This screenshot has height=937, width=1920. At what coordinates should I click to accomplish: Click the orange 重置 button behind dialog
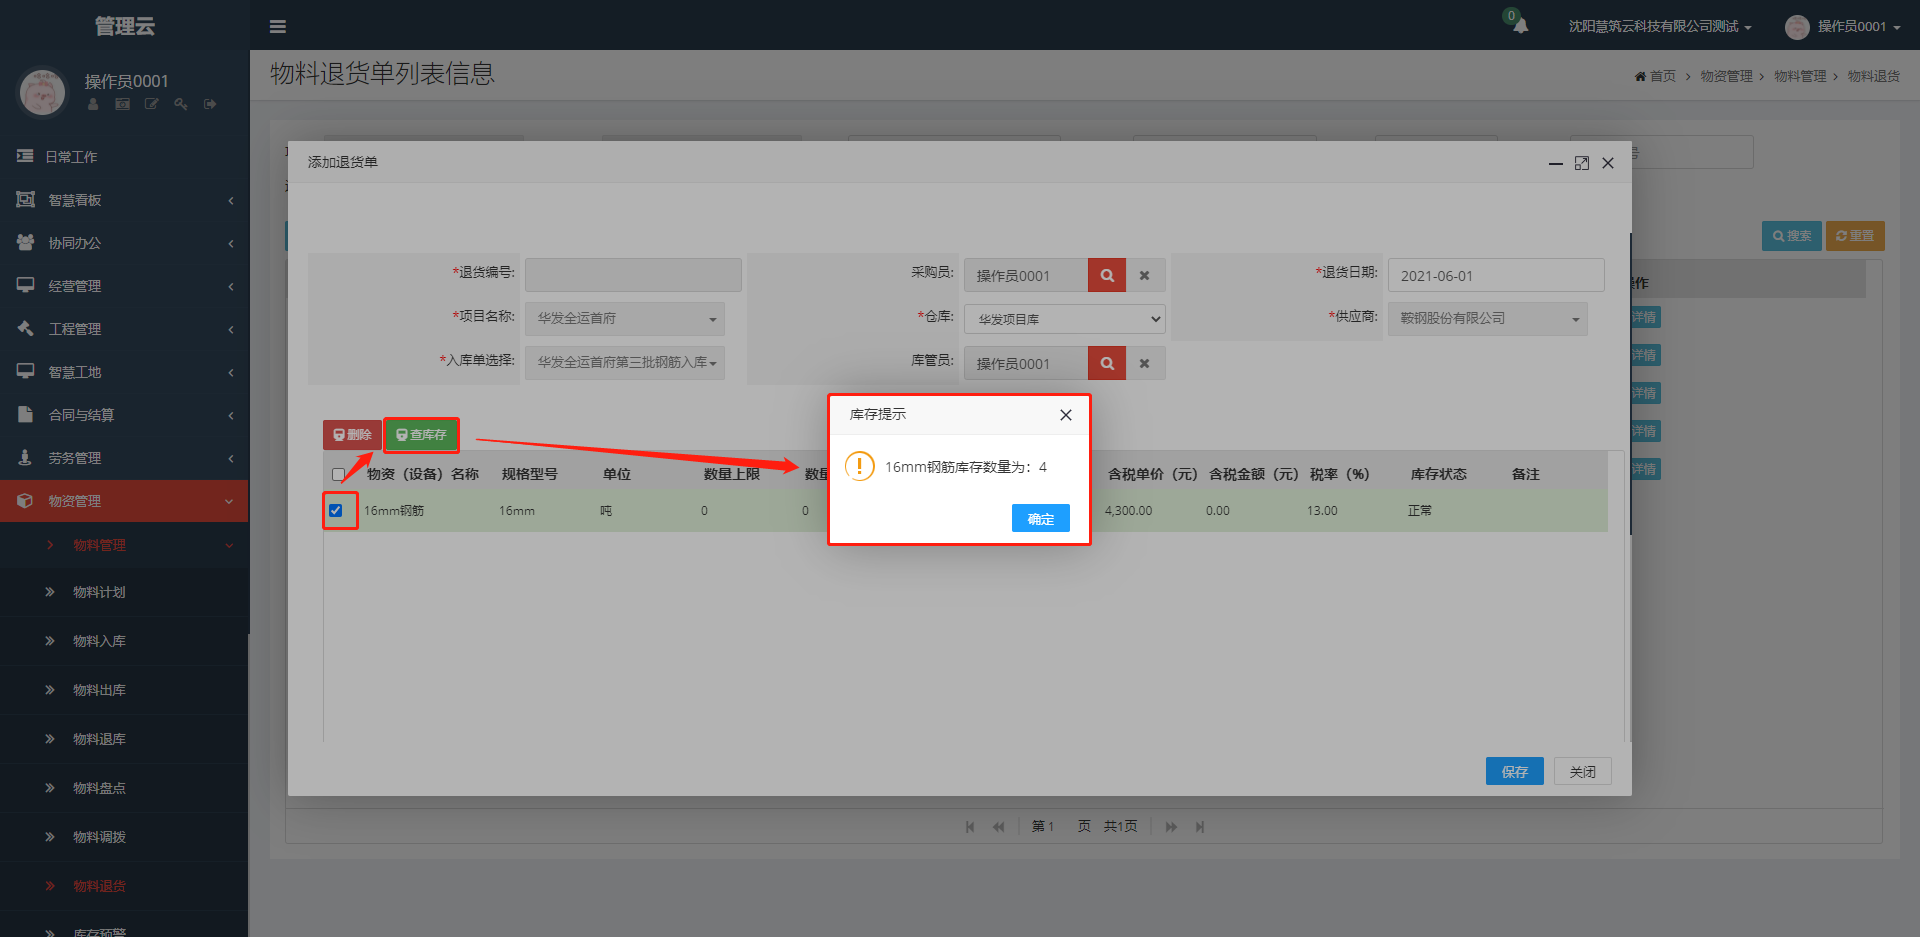[x=1855, y=236]
